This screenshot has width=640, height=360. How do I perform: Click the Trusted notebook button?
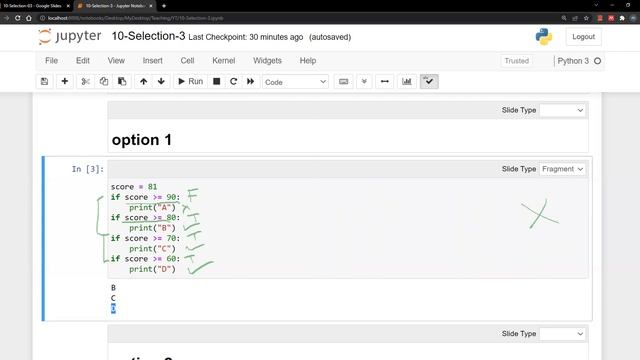click(516, 61)
